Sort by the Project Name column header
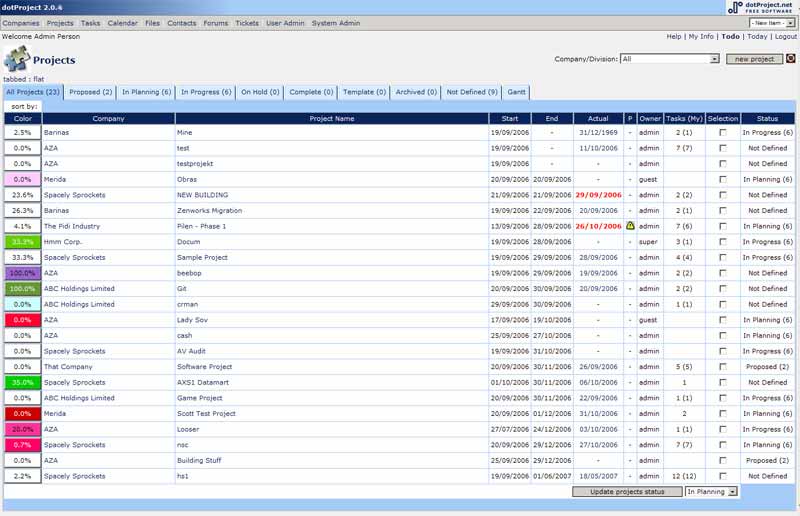 click(331, 118)
